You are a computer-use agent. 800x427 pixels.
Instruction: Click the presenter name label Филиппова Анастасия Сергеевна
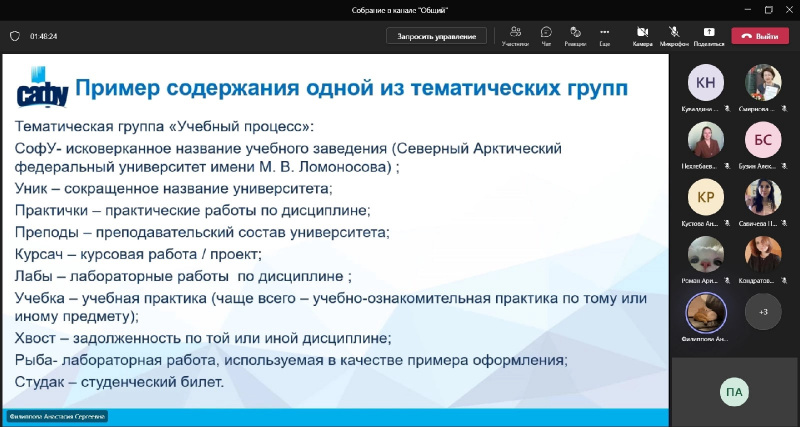click(57, 417)
